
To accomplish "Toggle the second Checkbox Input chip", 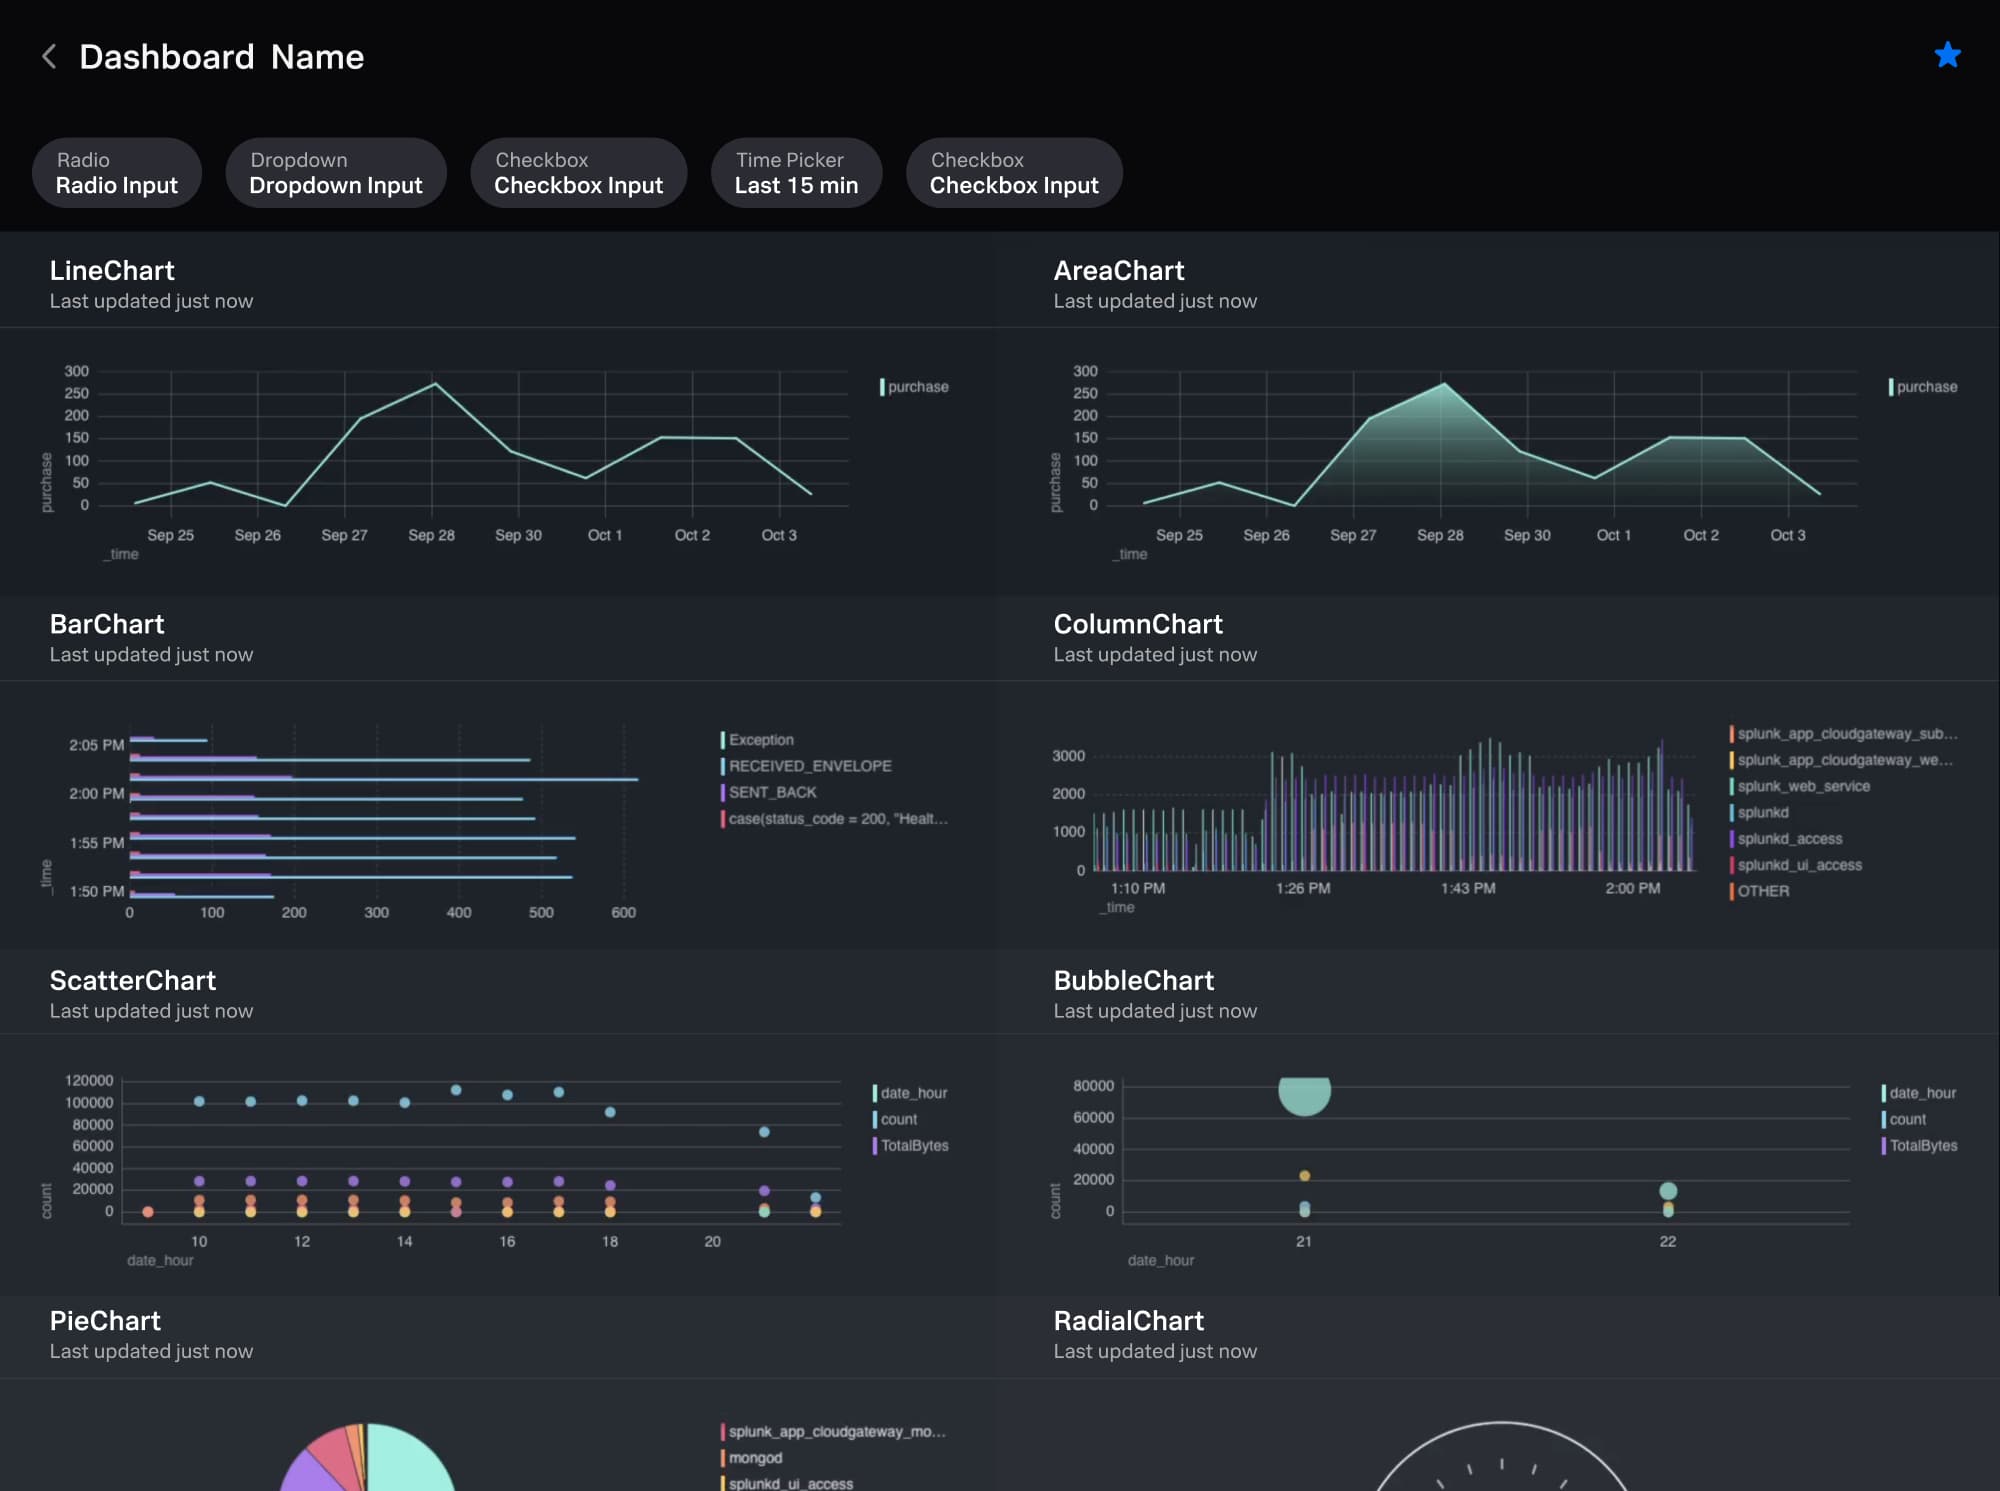I will pyautogui.click(x=1014, y=172).
